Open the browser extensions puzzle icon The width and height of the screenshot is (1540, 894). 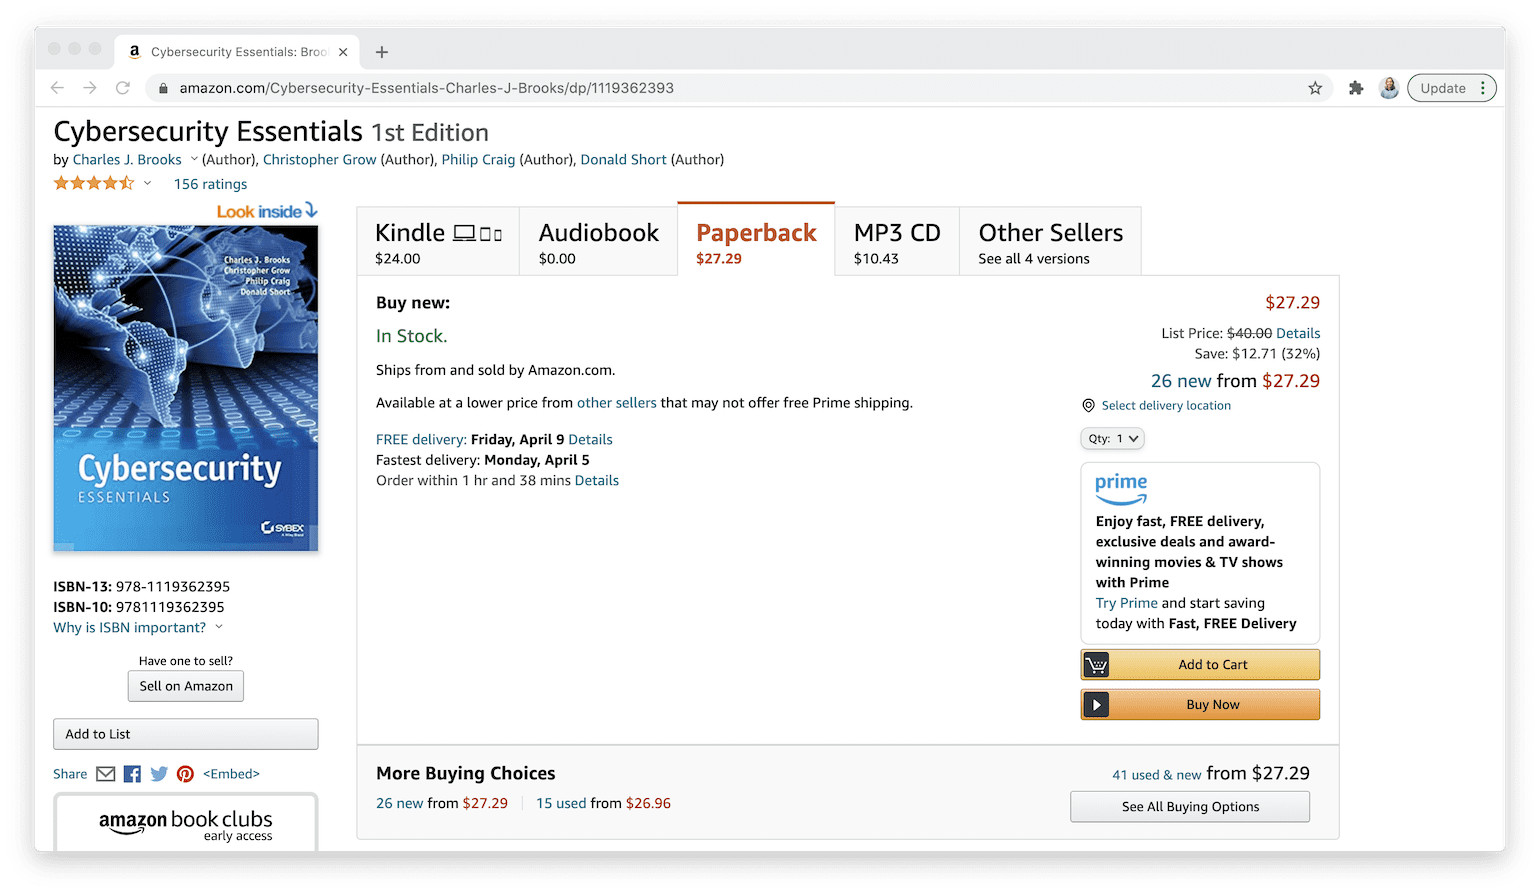[x=1355, y=88]
